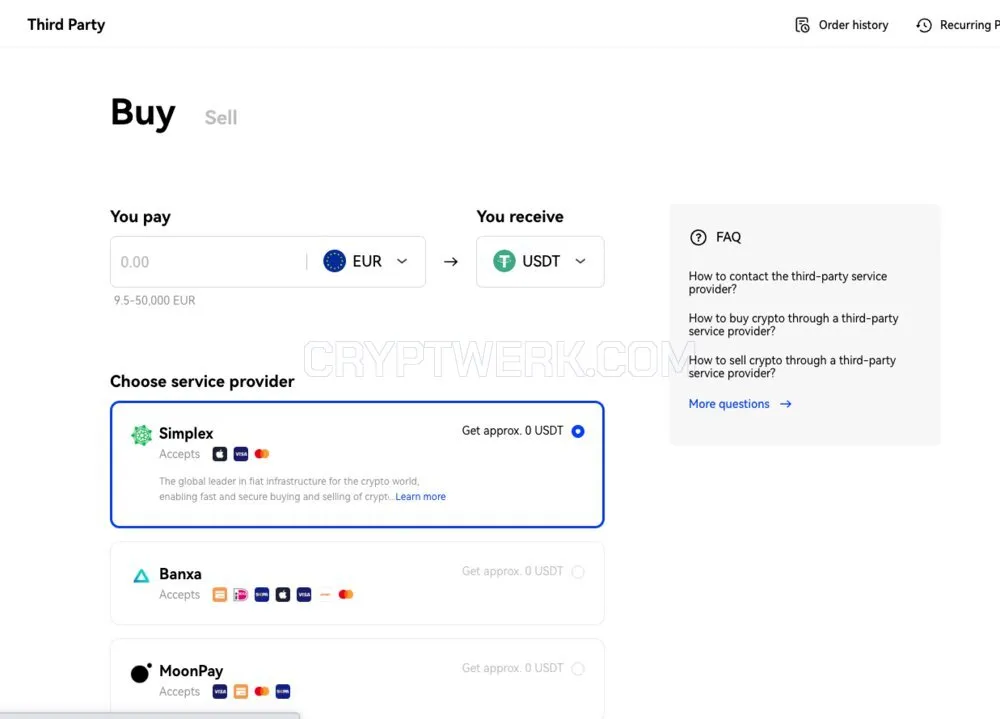This screenshot has height=719, width=1000.
Task: Click the Simplex logo icon
Action: tap(142, 435)
